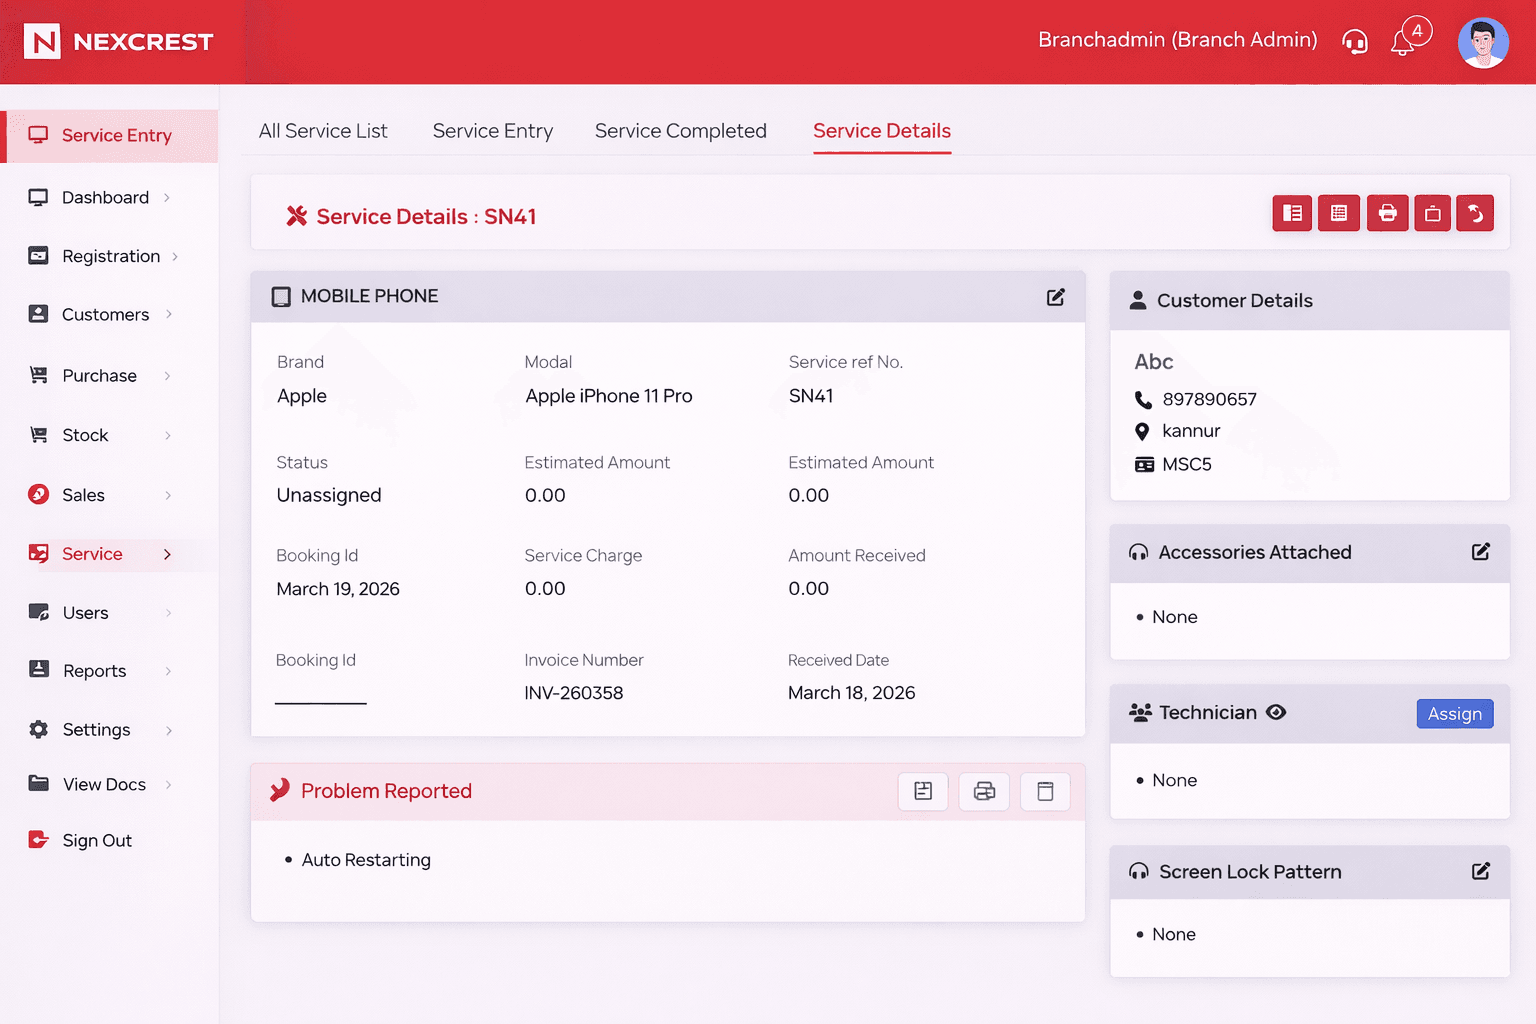The width and height of the screenshot is (1536, 1024).
Task: Edit the Accessories Attached section
Action: [x=1481, y=552]
